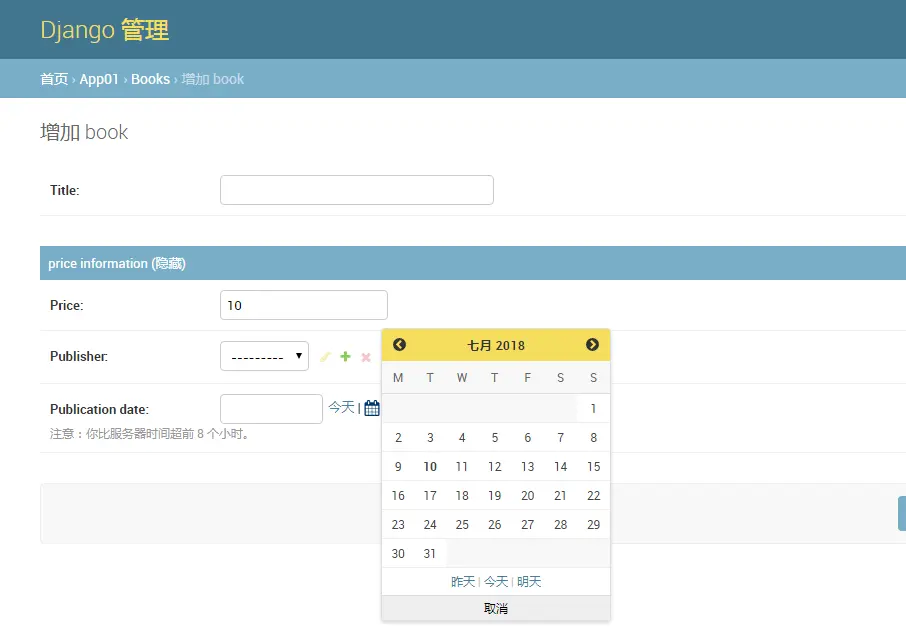Select day 23 in calendar
The width and height of the screenshot is (906, 639).
tap(398, 524)
